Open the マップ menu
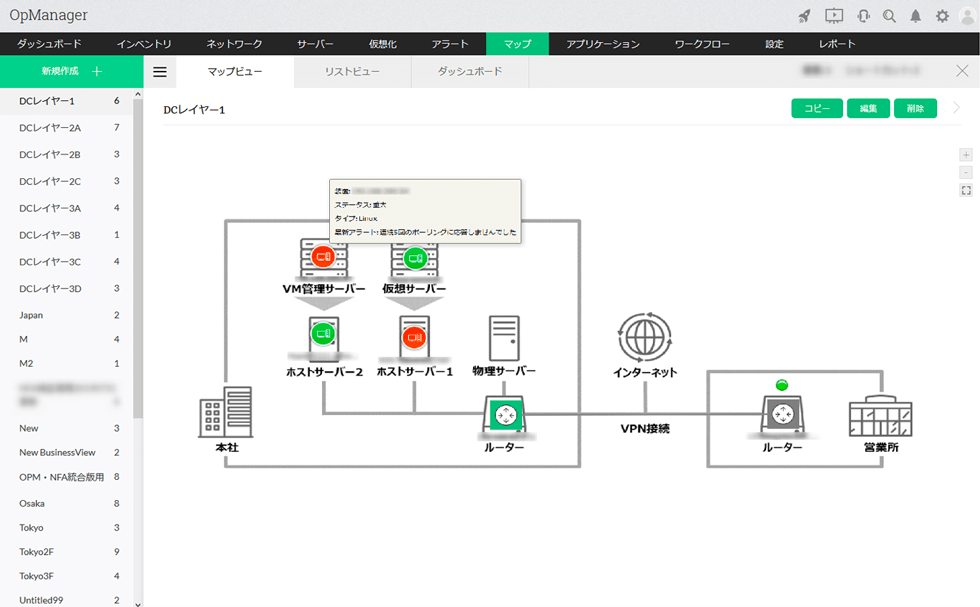The width and height of the screenshot is (980, 607). click(518, 44)
